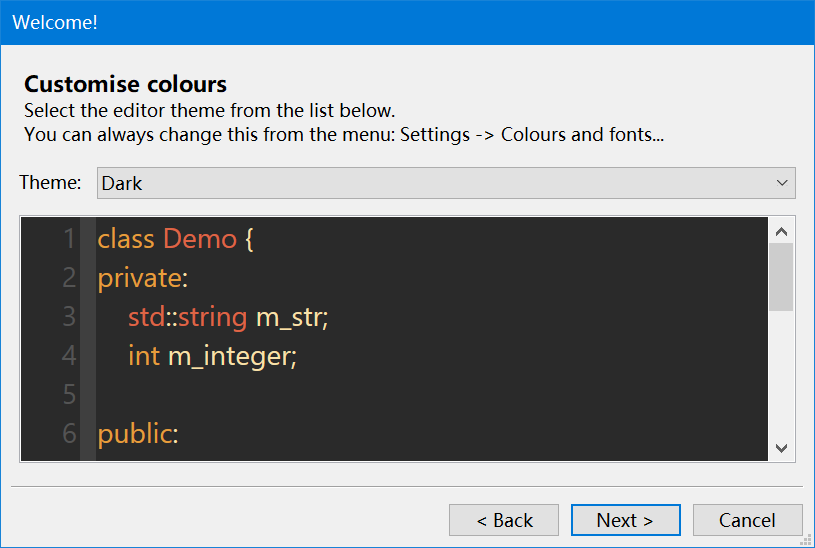Click the window resize grip in the corner
The height and width of the screenshot is (548, 815).
[x=807, y=540]
